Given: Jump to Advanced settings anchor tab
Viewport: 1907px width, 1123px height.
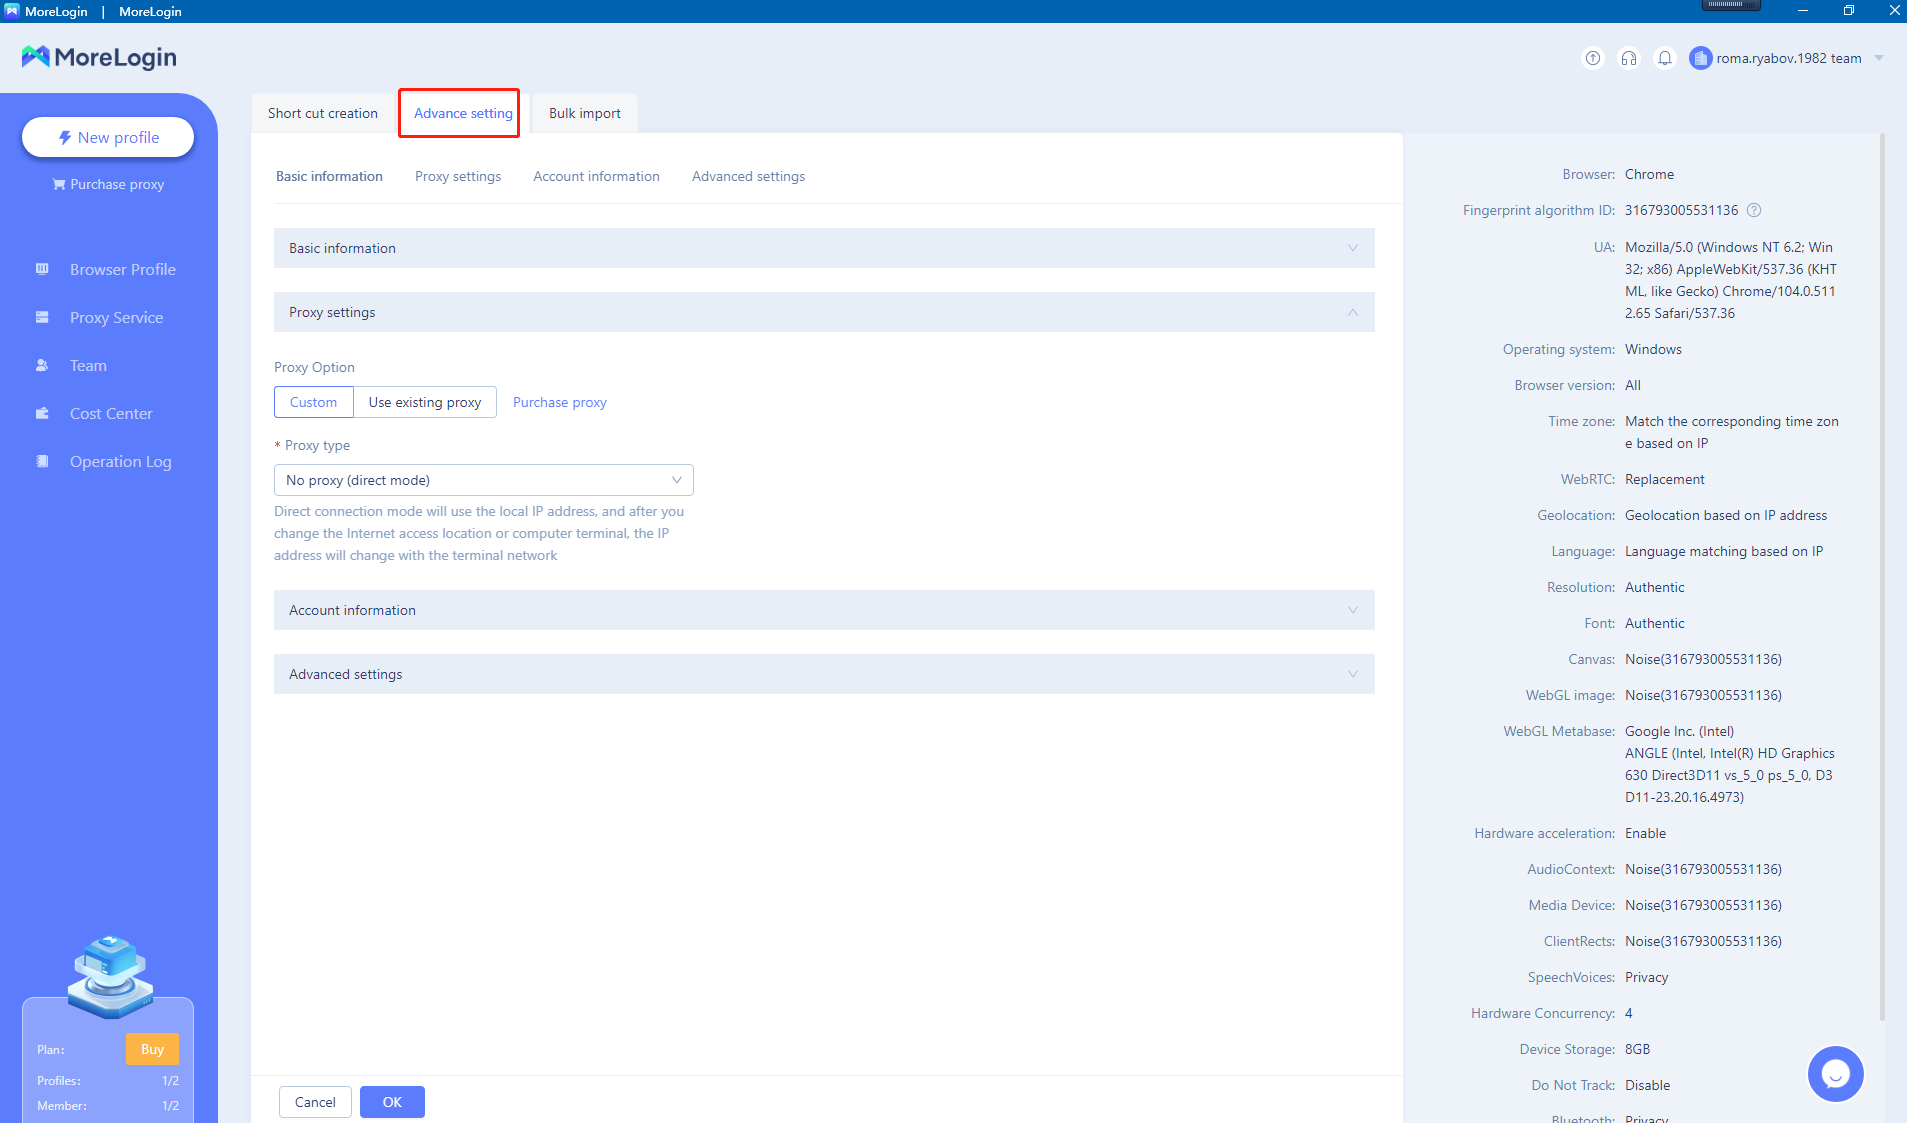Looking at the screenshot, I should point(748,176).
